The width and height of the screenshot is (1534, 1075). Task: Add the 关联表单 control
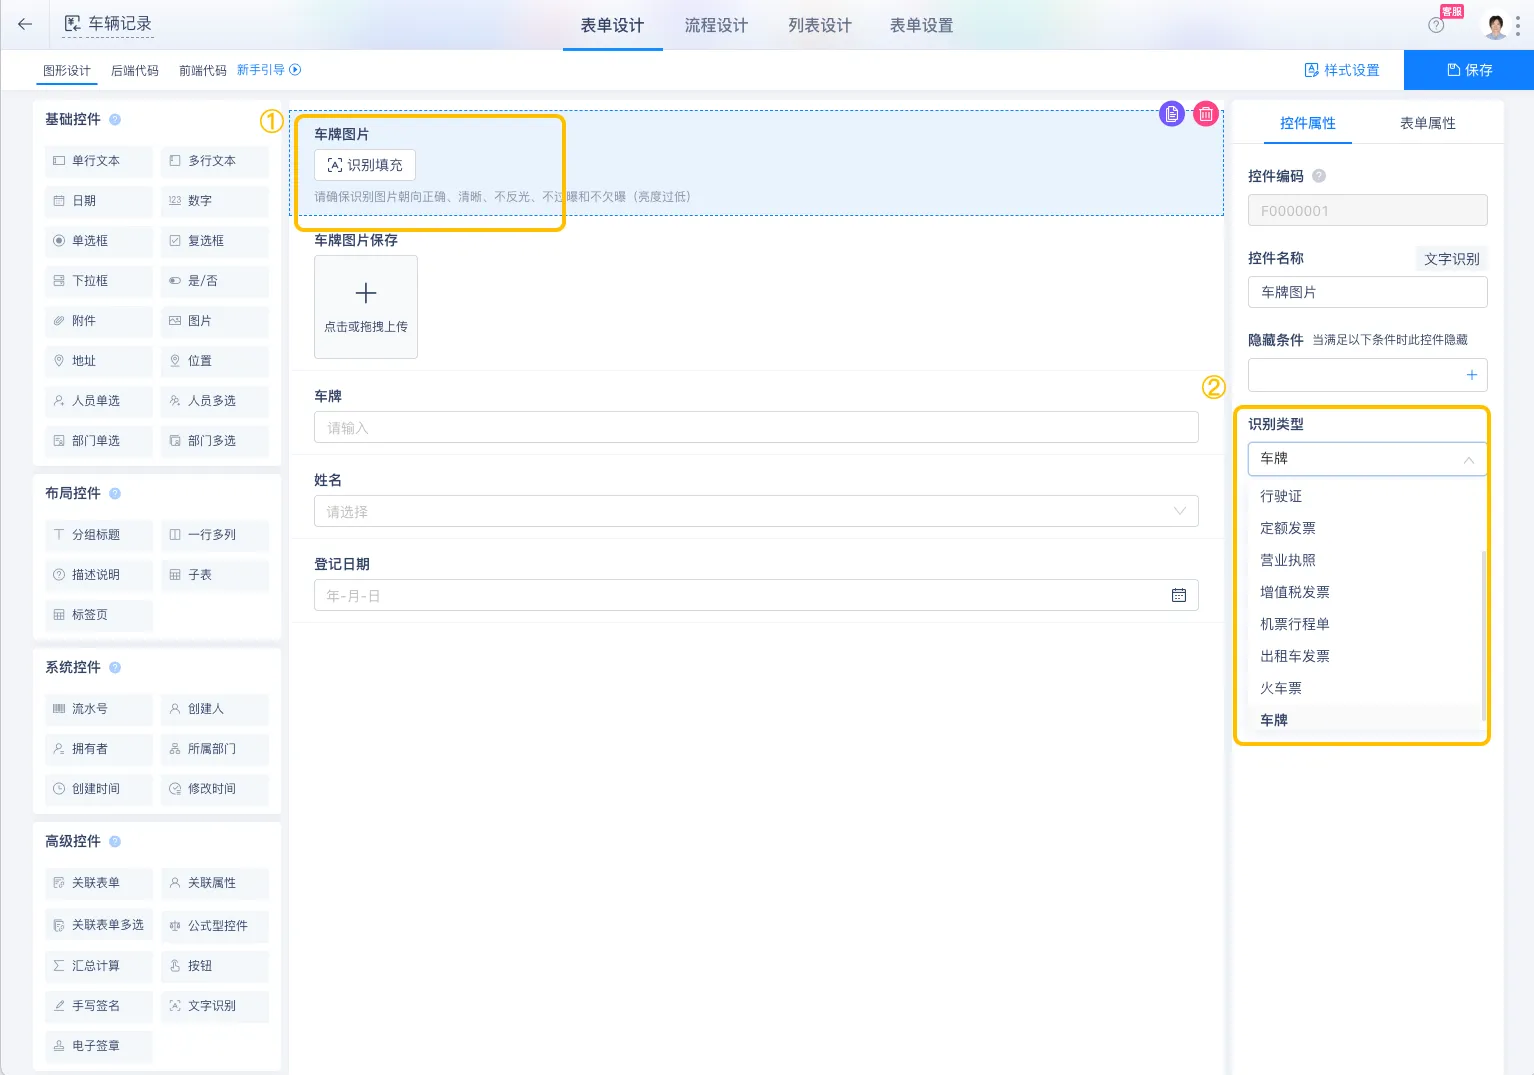click(99, 883)
